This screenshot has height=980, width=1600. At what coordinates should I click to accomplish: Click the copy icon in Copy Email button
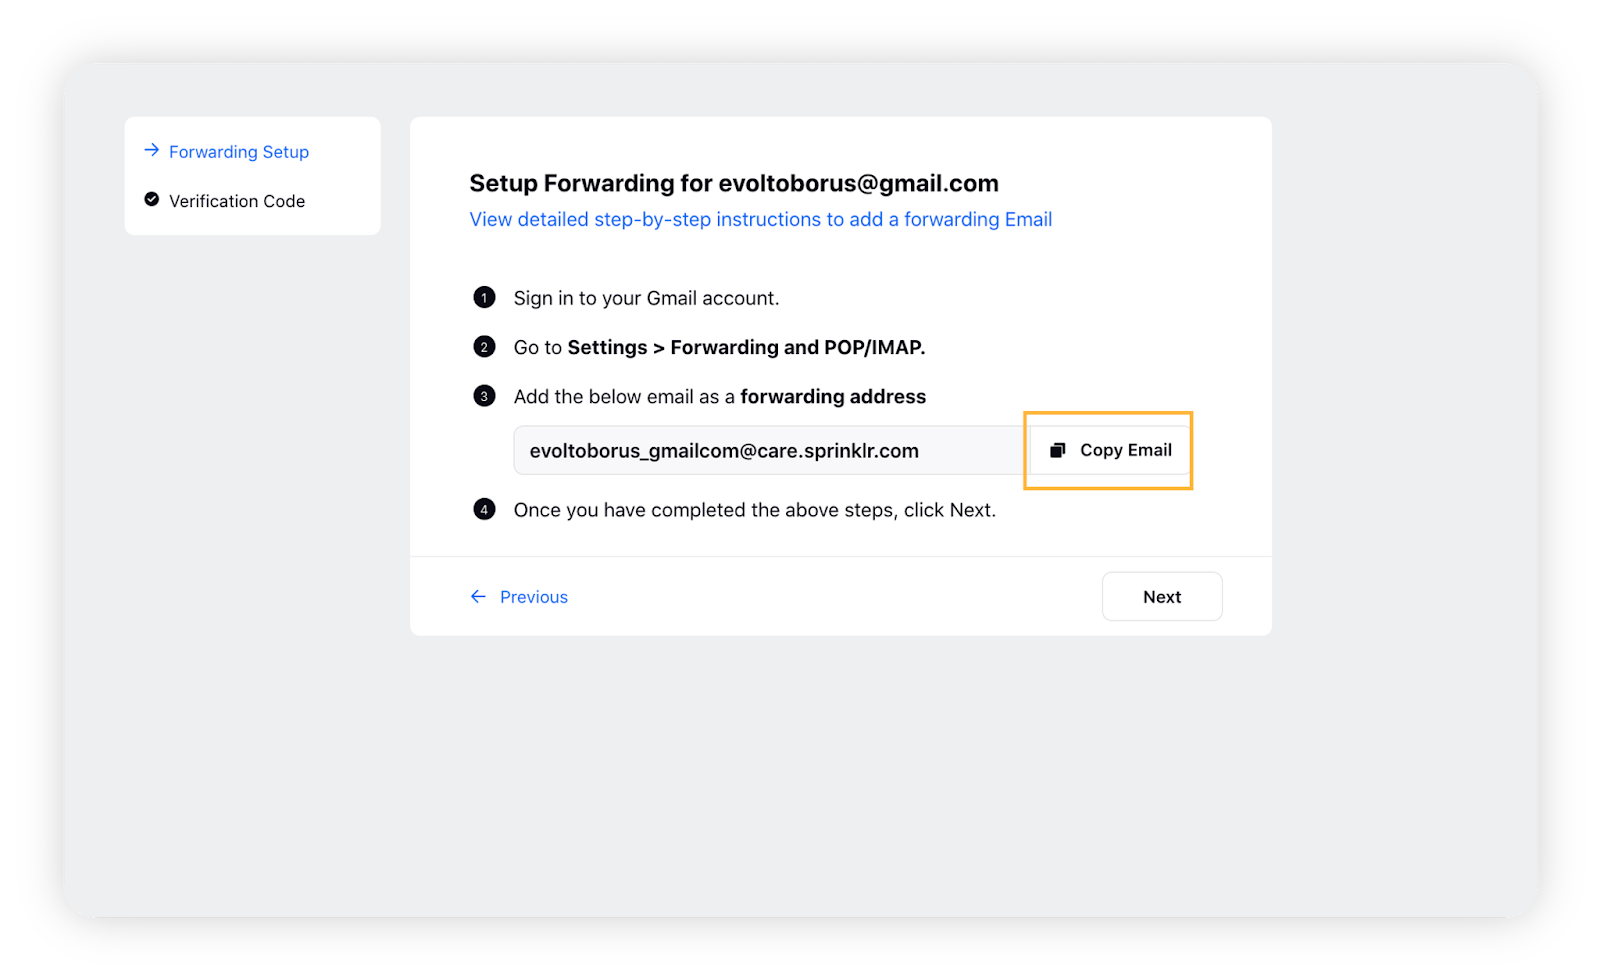pyautogui.click(x=1057, y=451)
